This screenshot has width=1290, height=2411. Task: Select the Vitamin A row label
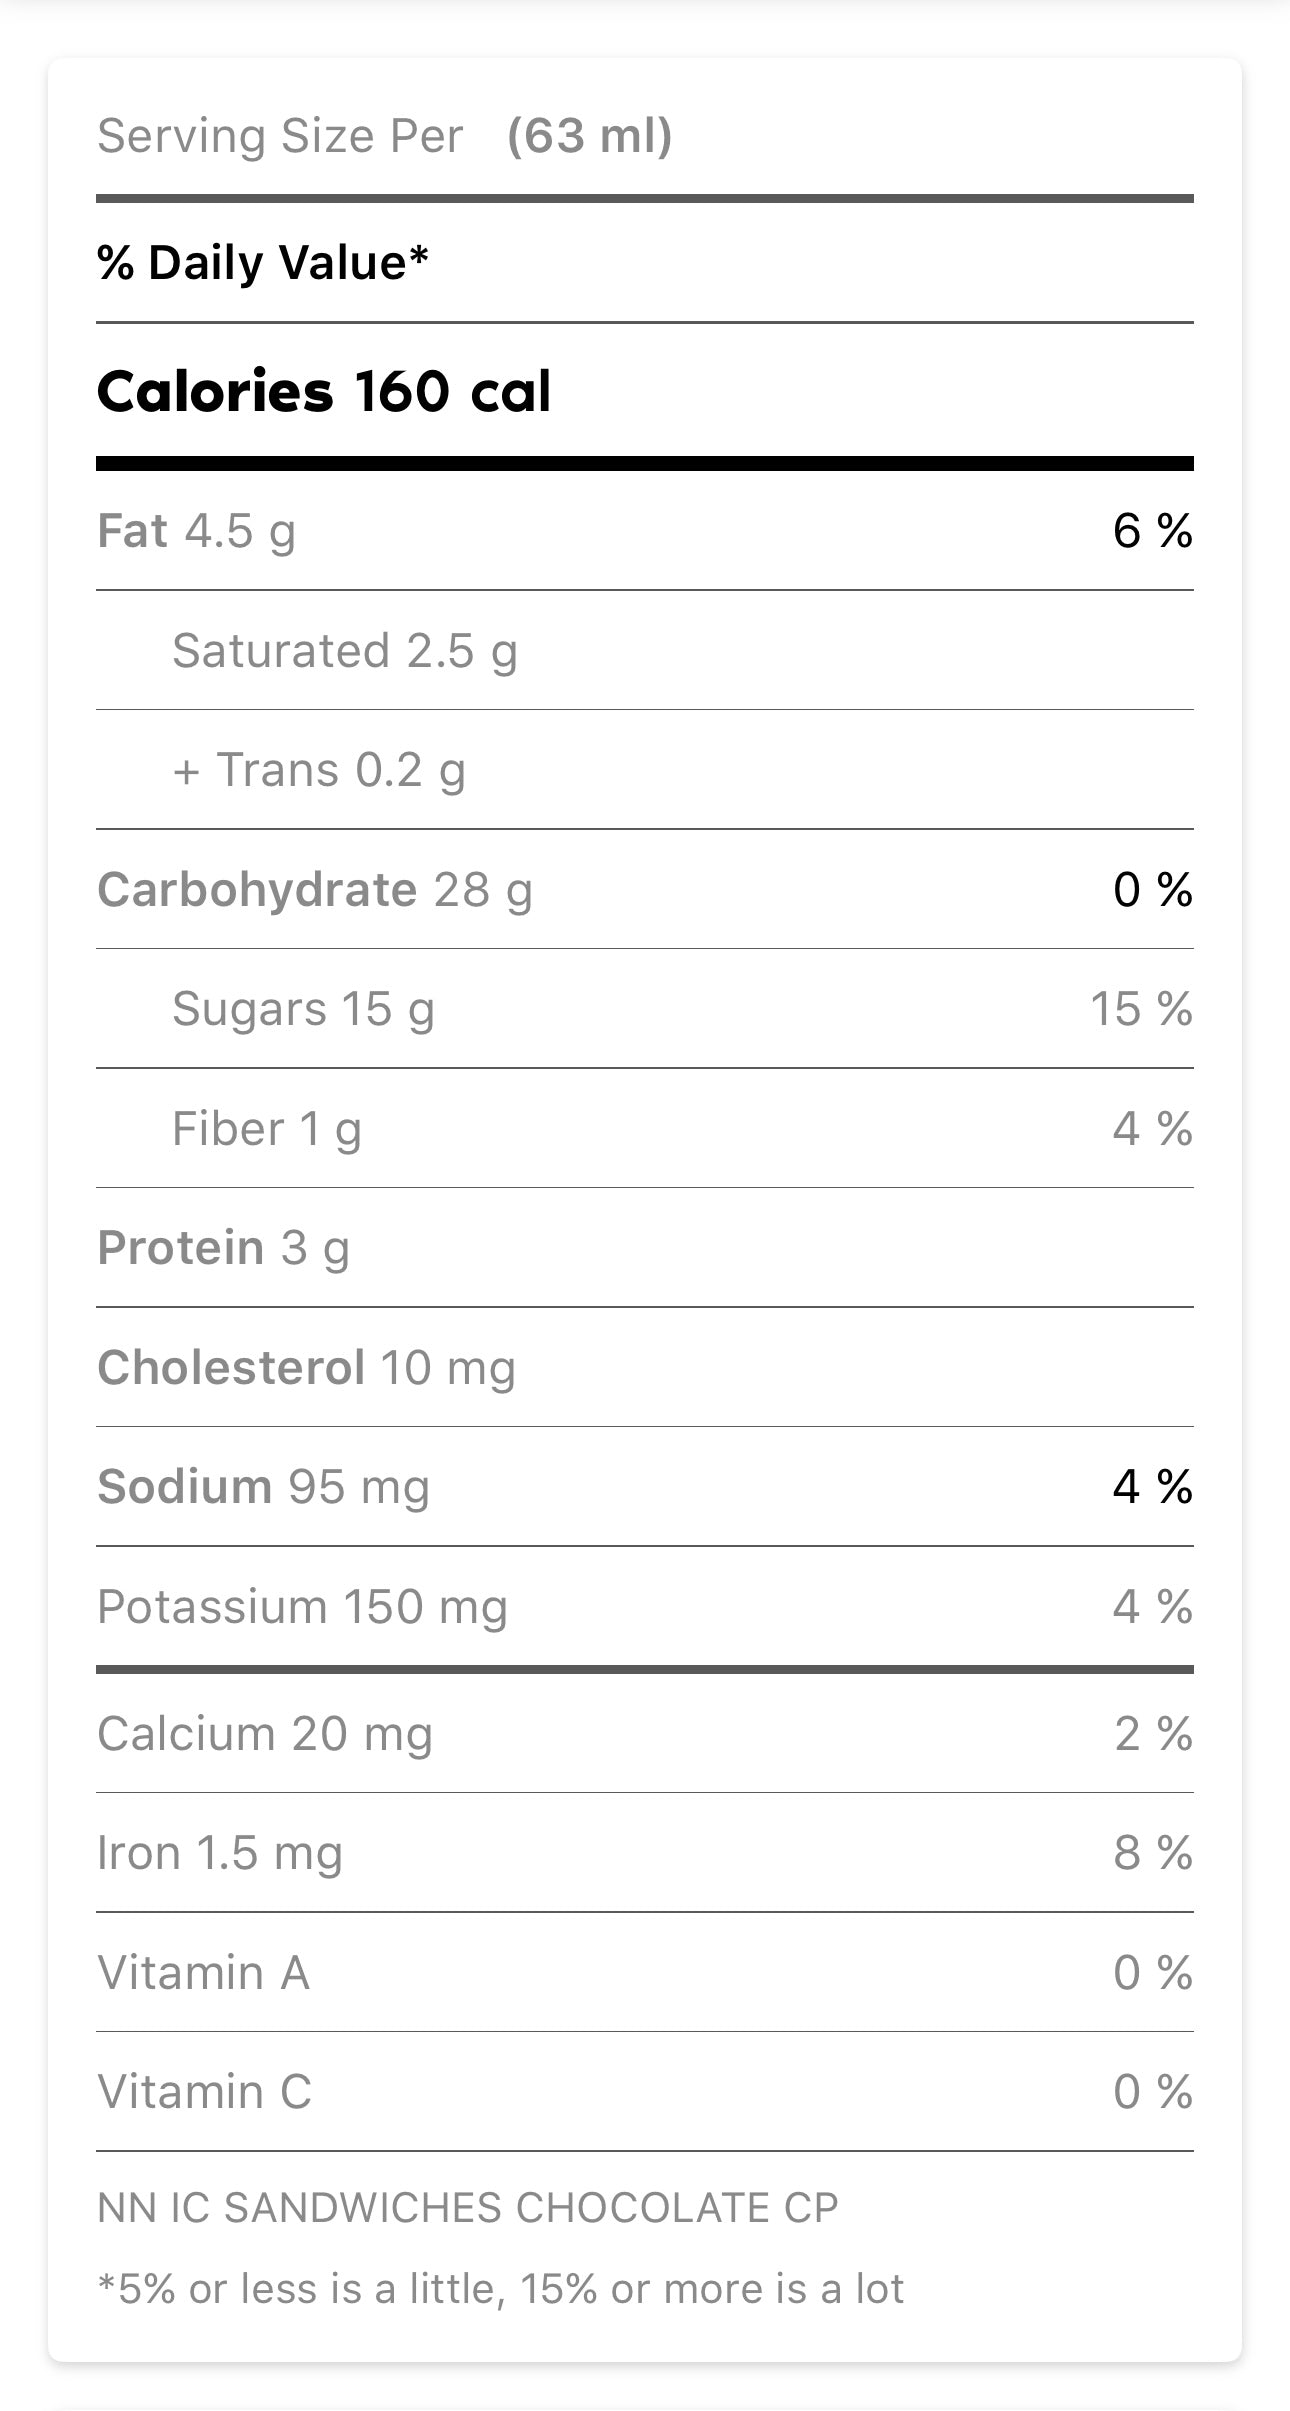(204, 1973)
